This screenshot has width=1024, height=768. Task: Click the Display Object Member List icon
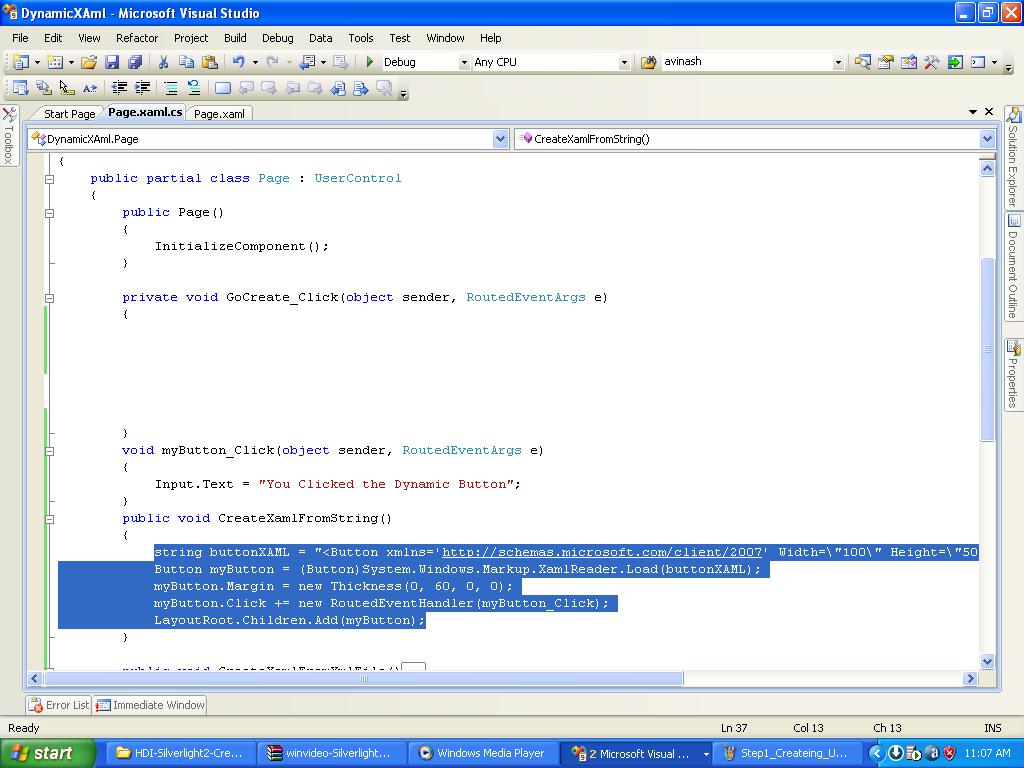[20, 88]
